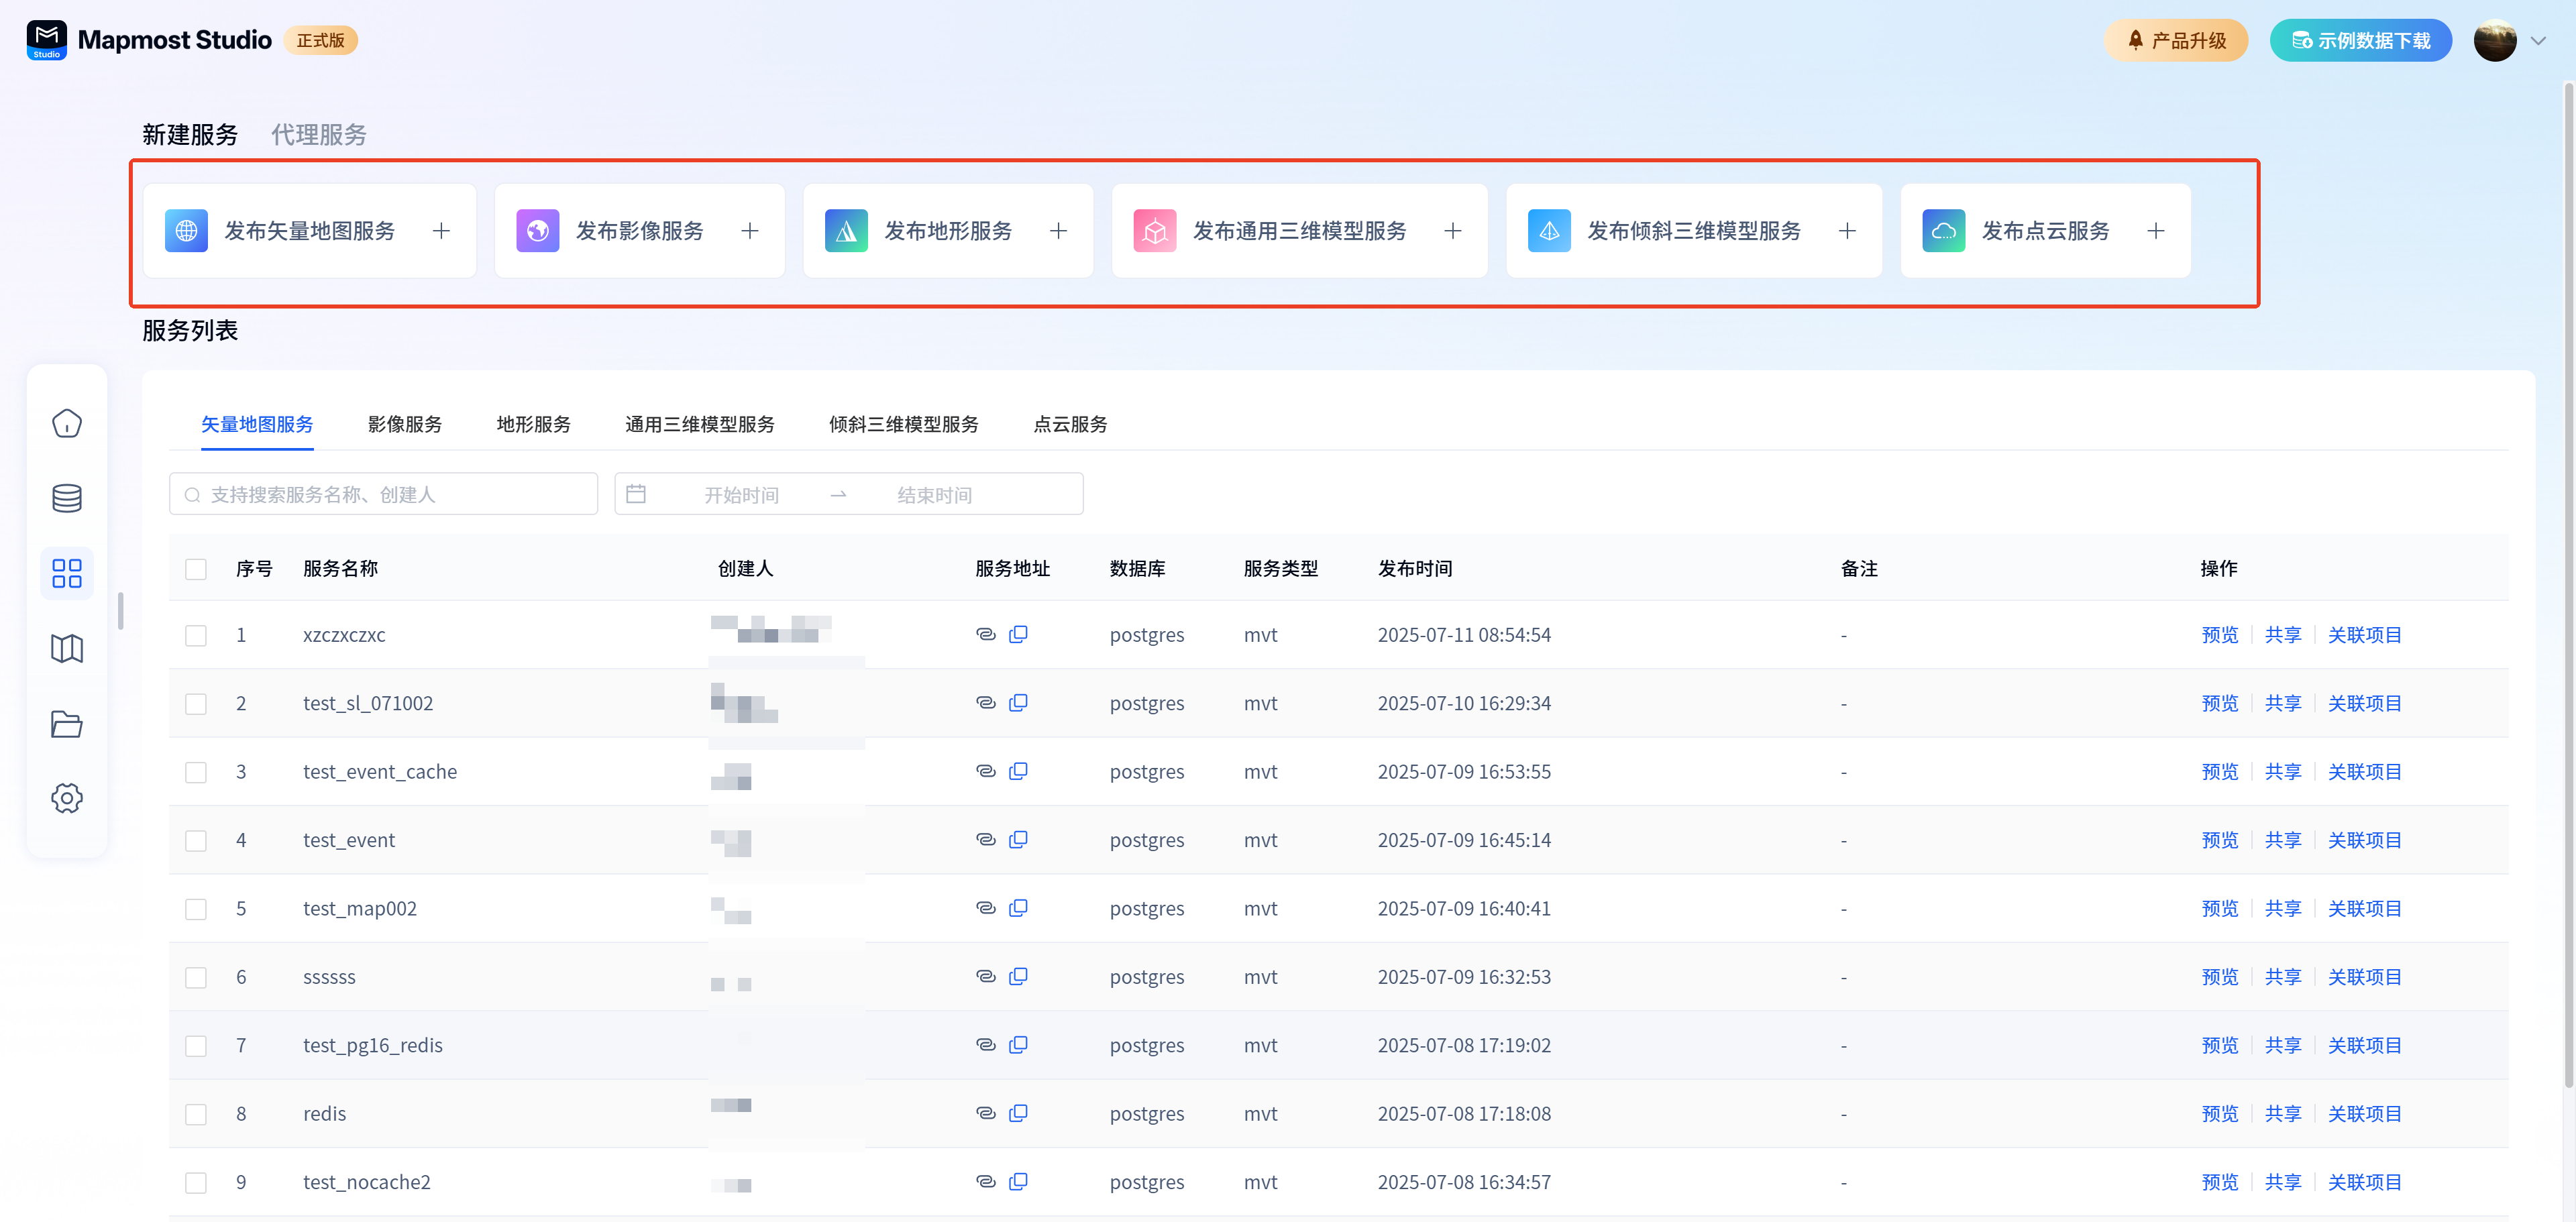Select checkbox for redis service row

point(196,1114)
